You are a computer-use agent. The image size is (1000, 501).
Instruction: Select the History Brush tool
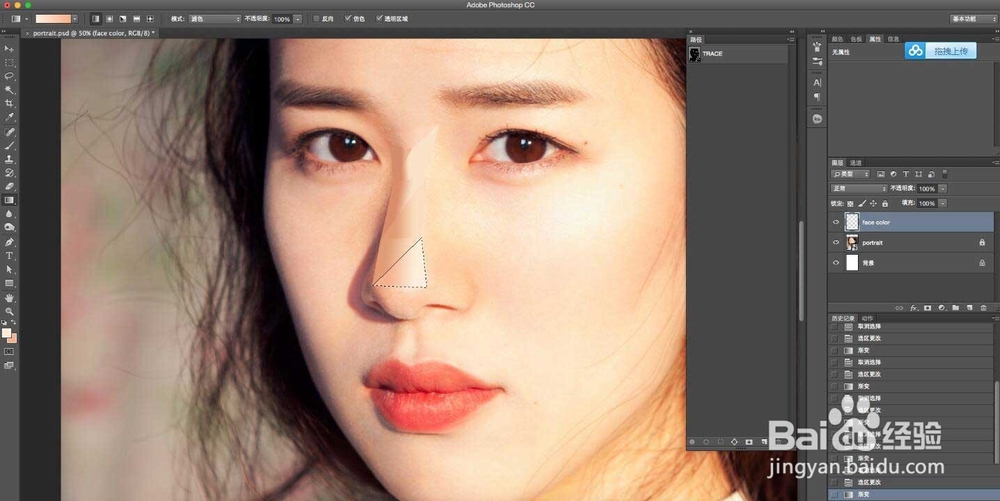click(x=9, y=173)
